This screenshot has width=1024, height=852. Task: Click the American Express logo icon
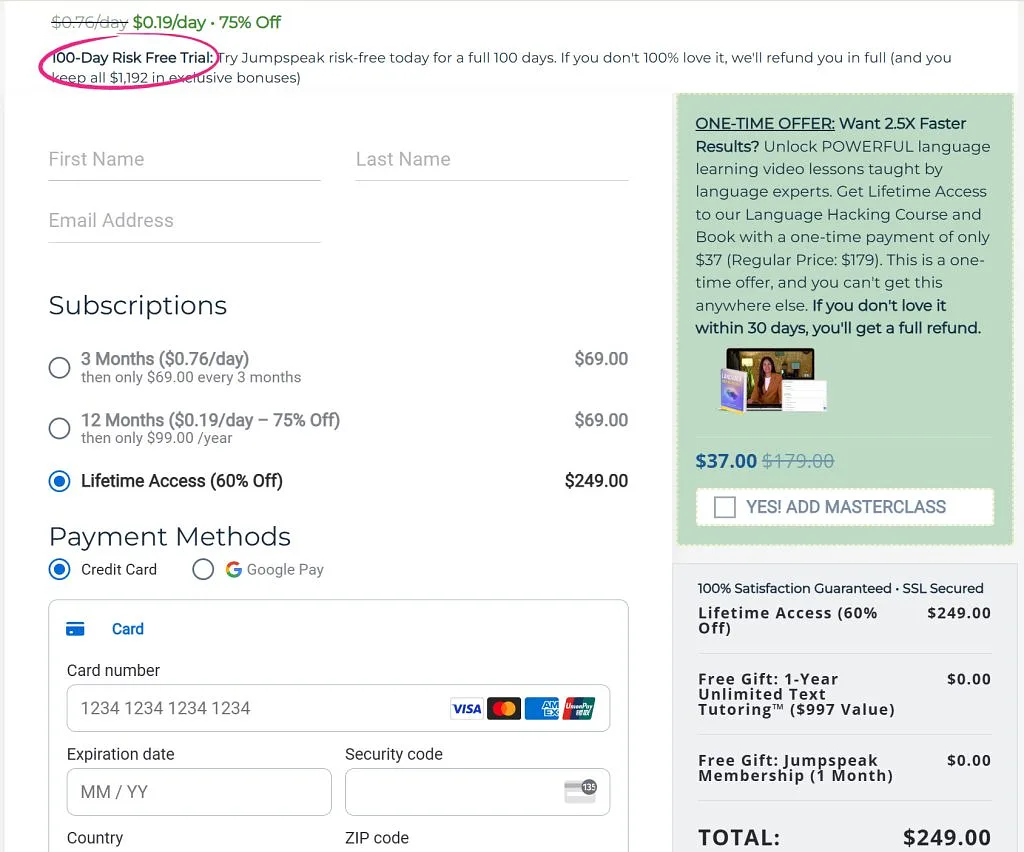[x=542, y=708]
